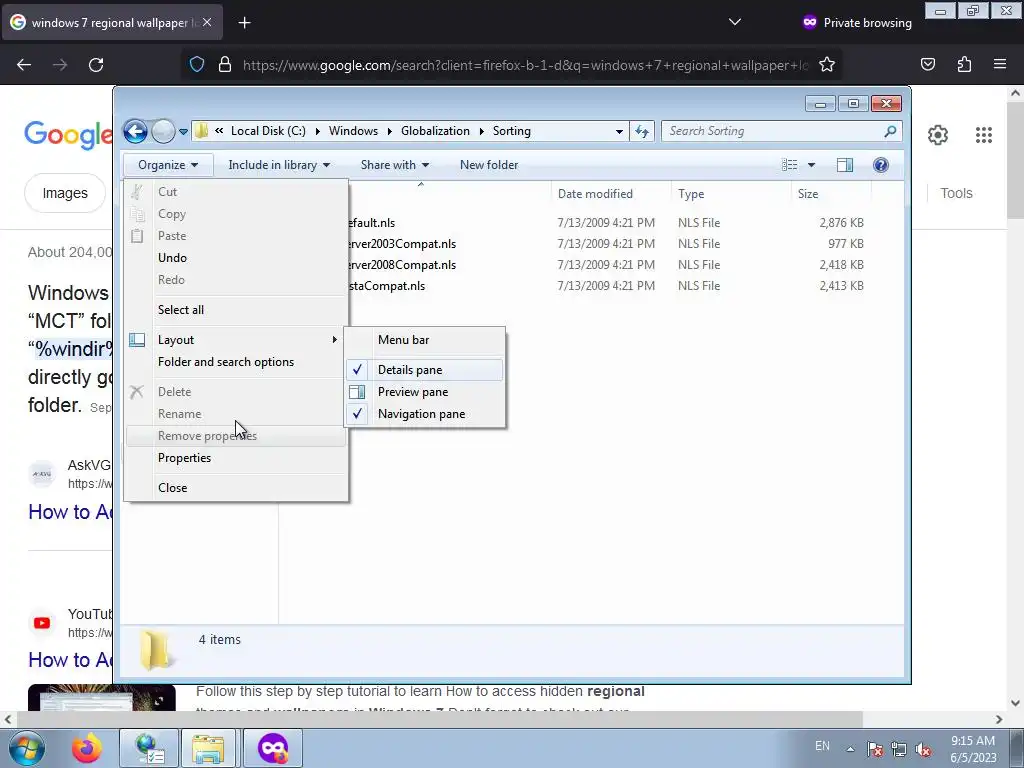Click the padlock site info icon
Image resolution: width=1024 pixels, height=768 pixels.
(x=225, y=65)
